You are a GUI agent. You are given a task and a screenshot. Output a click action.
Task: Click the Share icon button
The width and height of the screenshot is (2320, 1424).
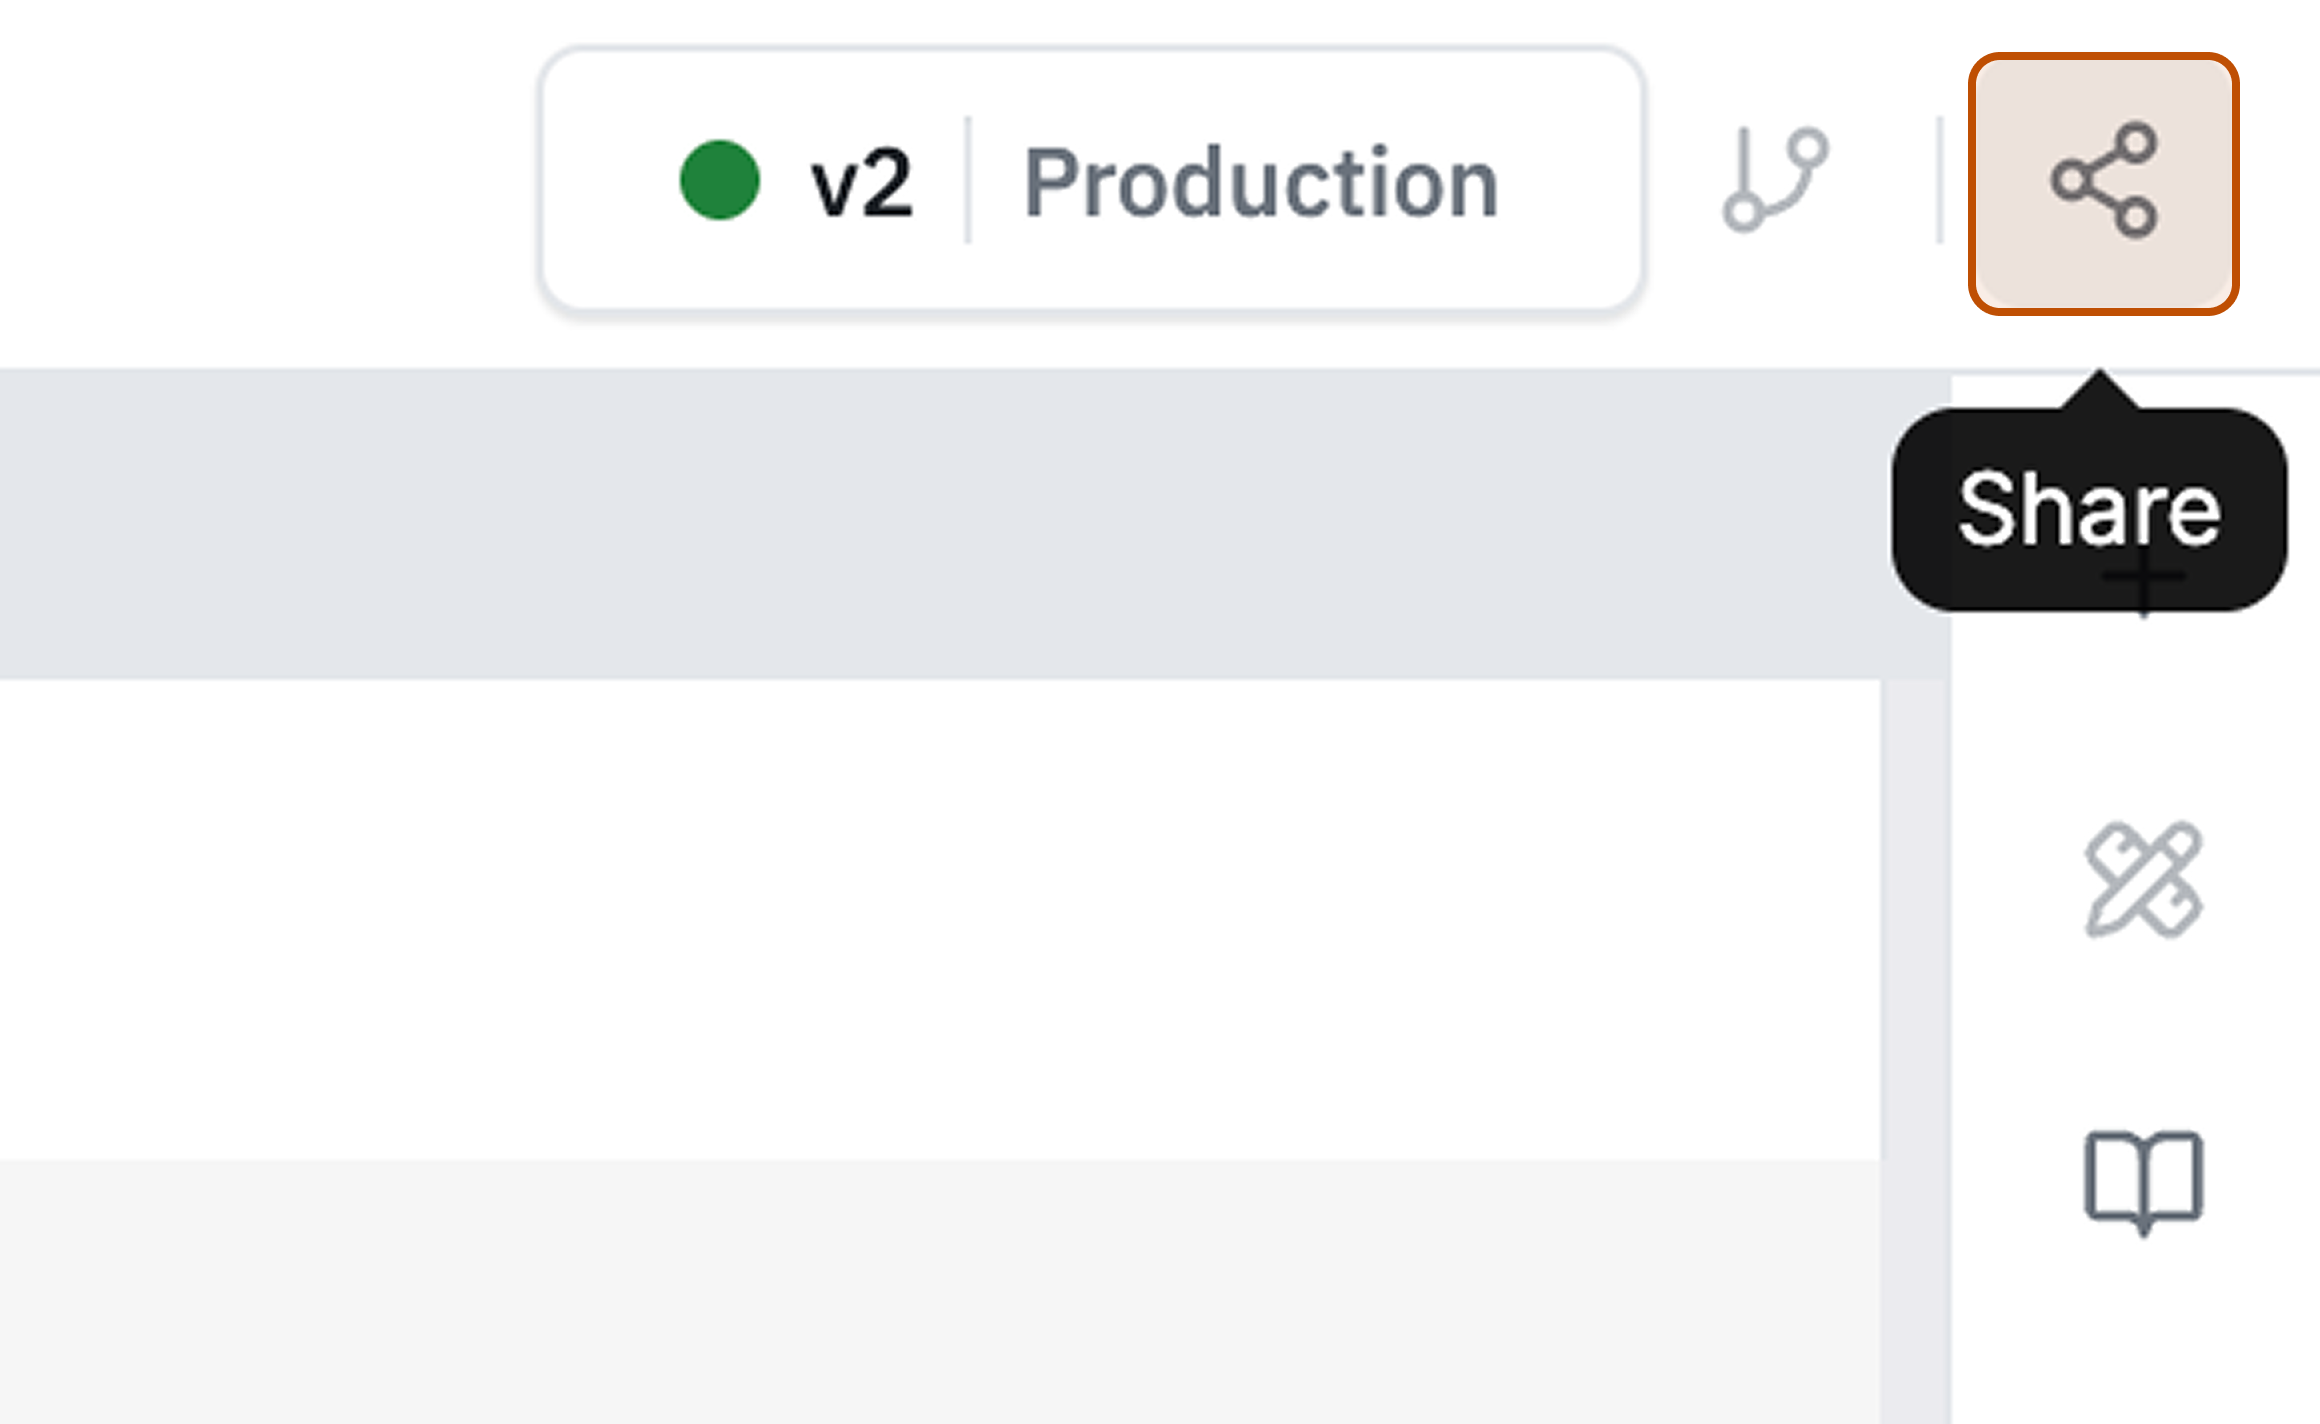tap(2103, 183)
